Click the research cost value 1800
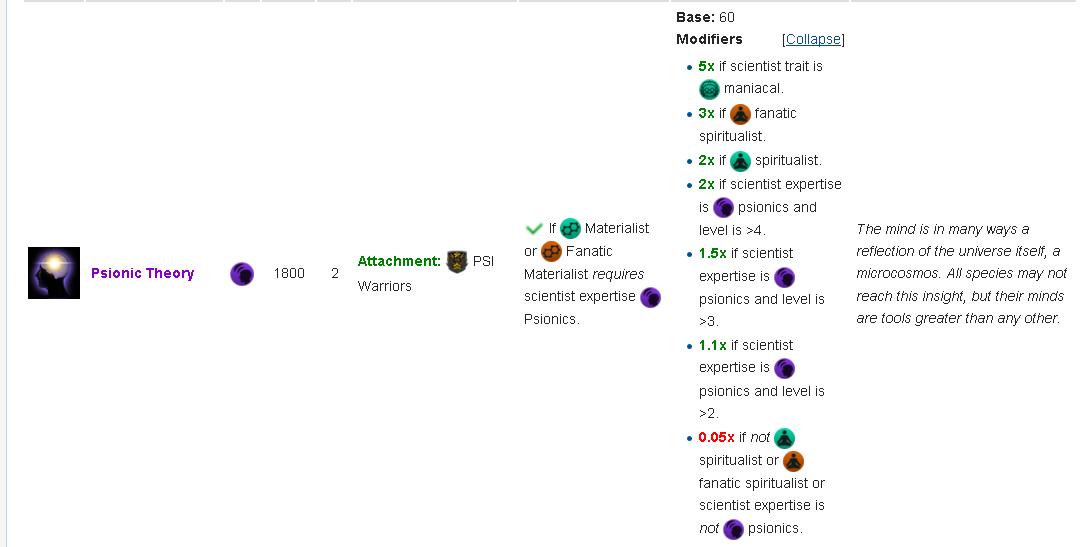The image size is (1083, 547). [289, 273]
